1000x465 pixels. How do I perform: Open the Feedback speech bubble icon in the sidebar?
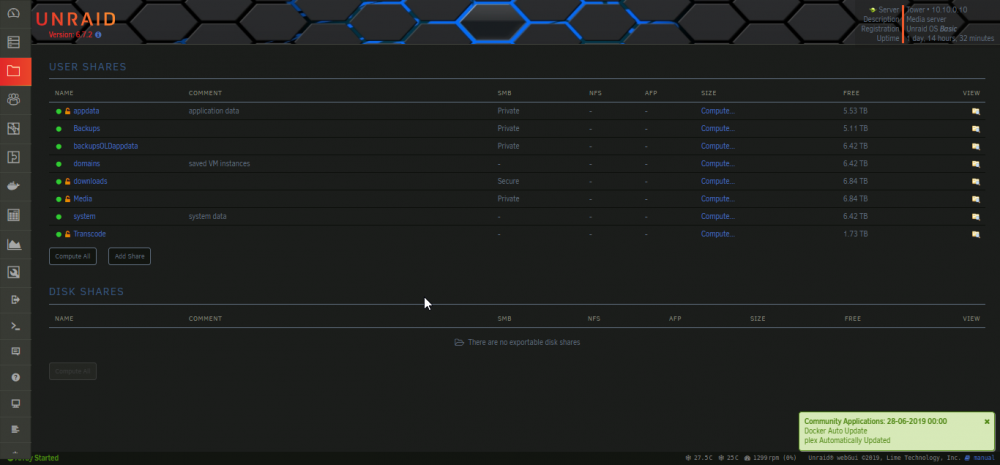coord(16,351)
